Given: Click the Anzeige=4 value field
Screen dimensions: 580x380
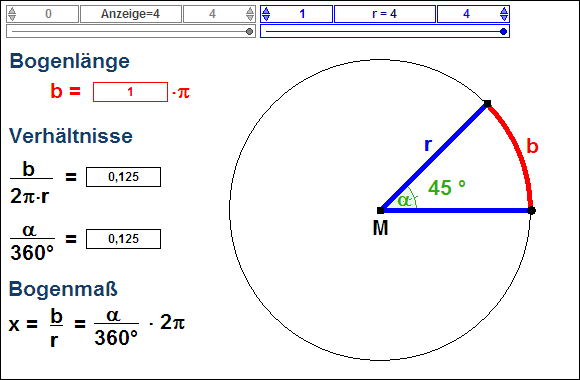Looking at the screenshot, I should click(131, 14).
